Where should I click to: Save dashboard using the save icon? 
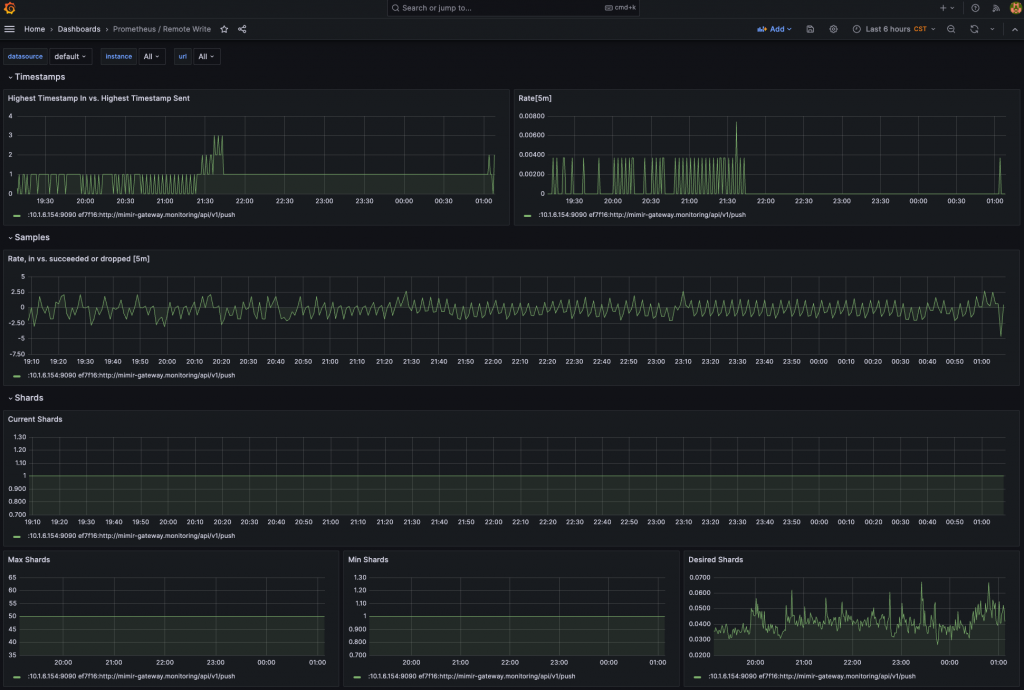tap(810, 29)
